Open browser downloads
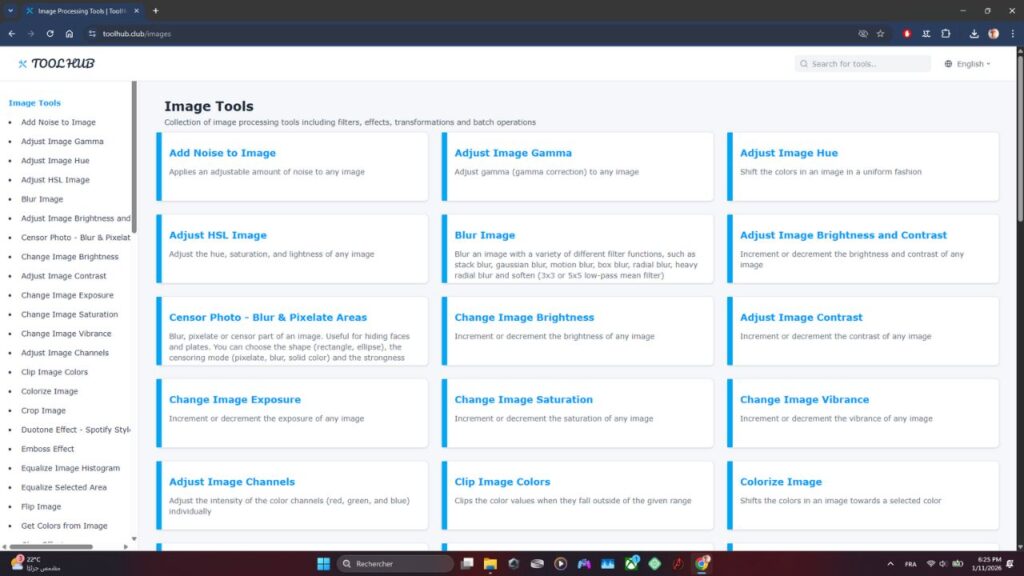The width and height of the screenshot is (1024, 576). tap(973, 33)
